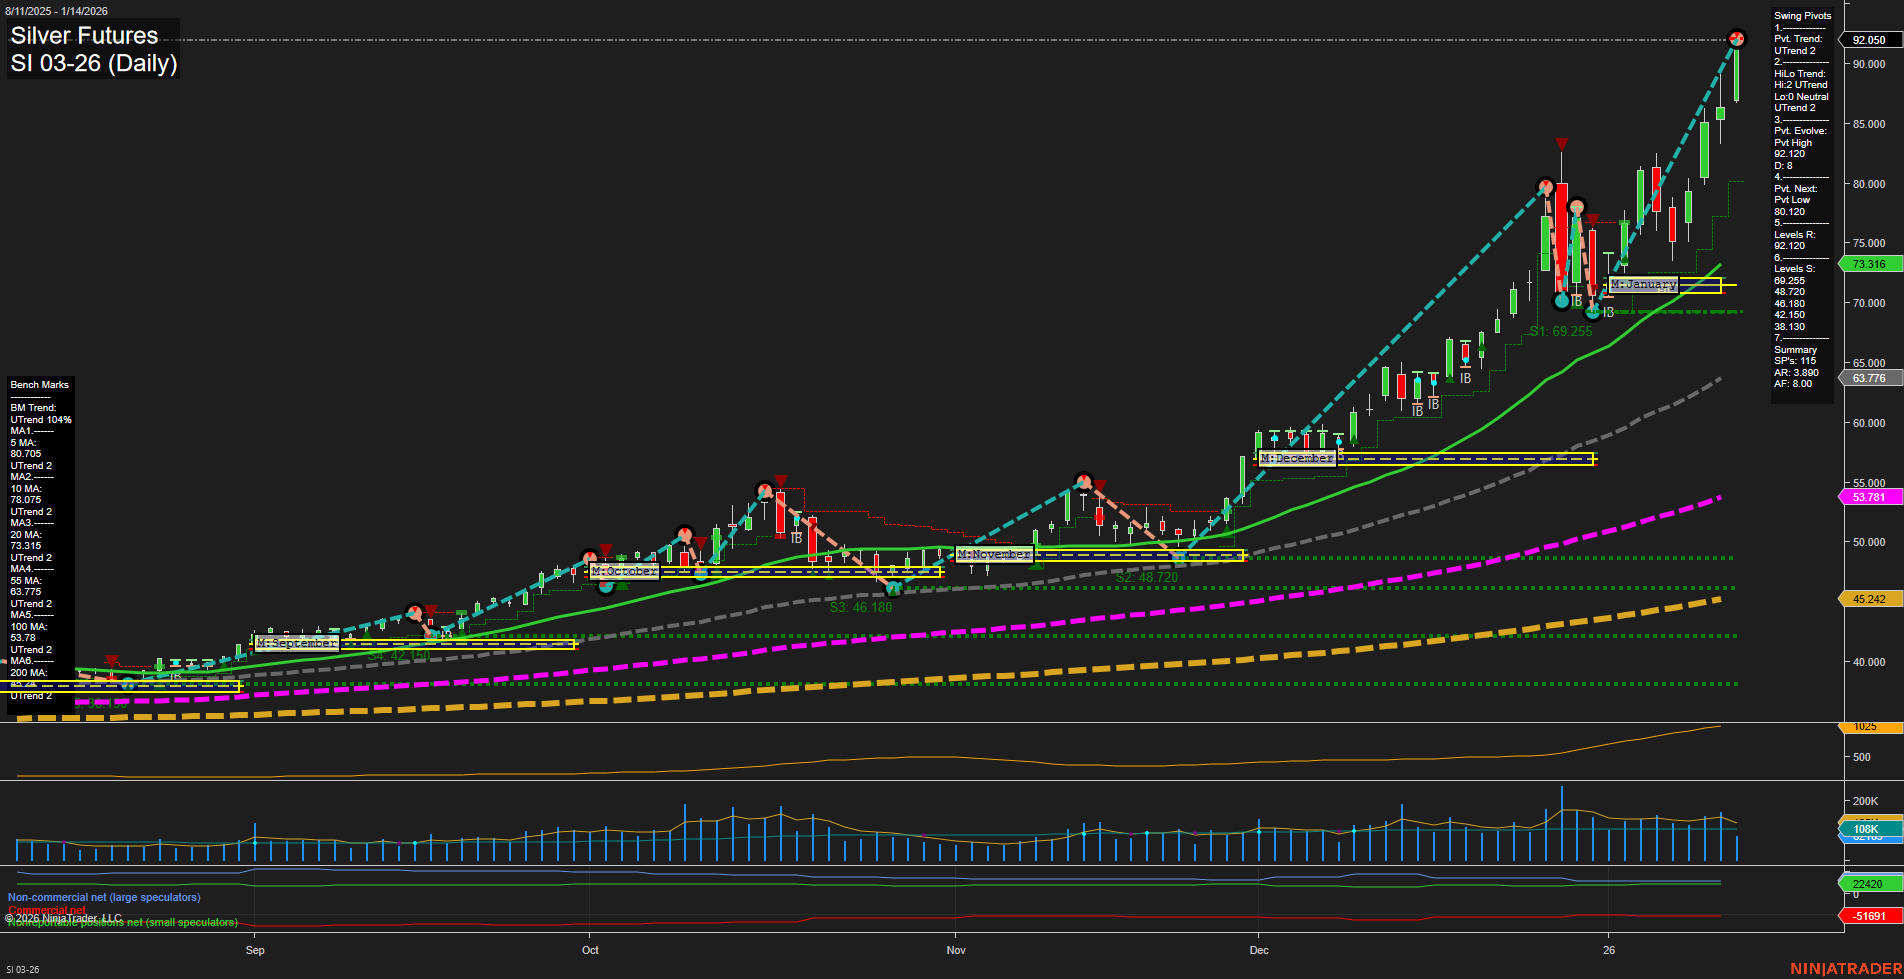This screenshot has height=979, width=1904.
Task: Click the M:November level label box
Action: (994, 552)
